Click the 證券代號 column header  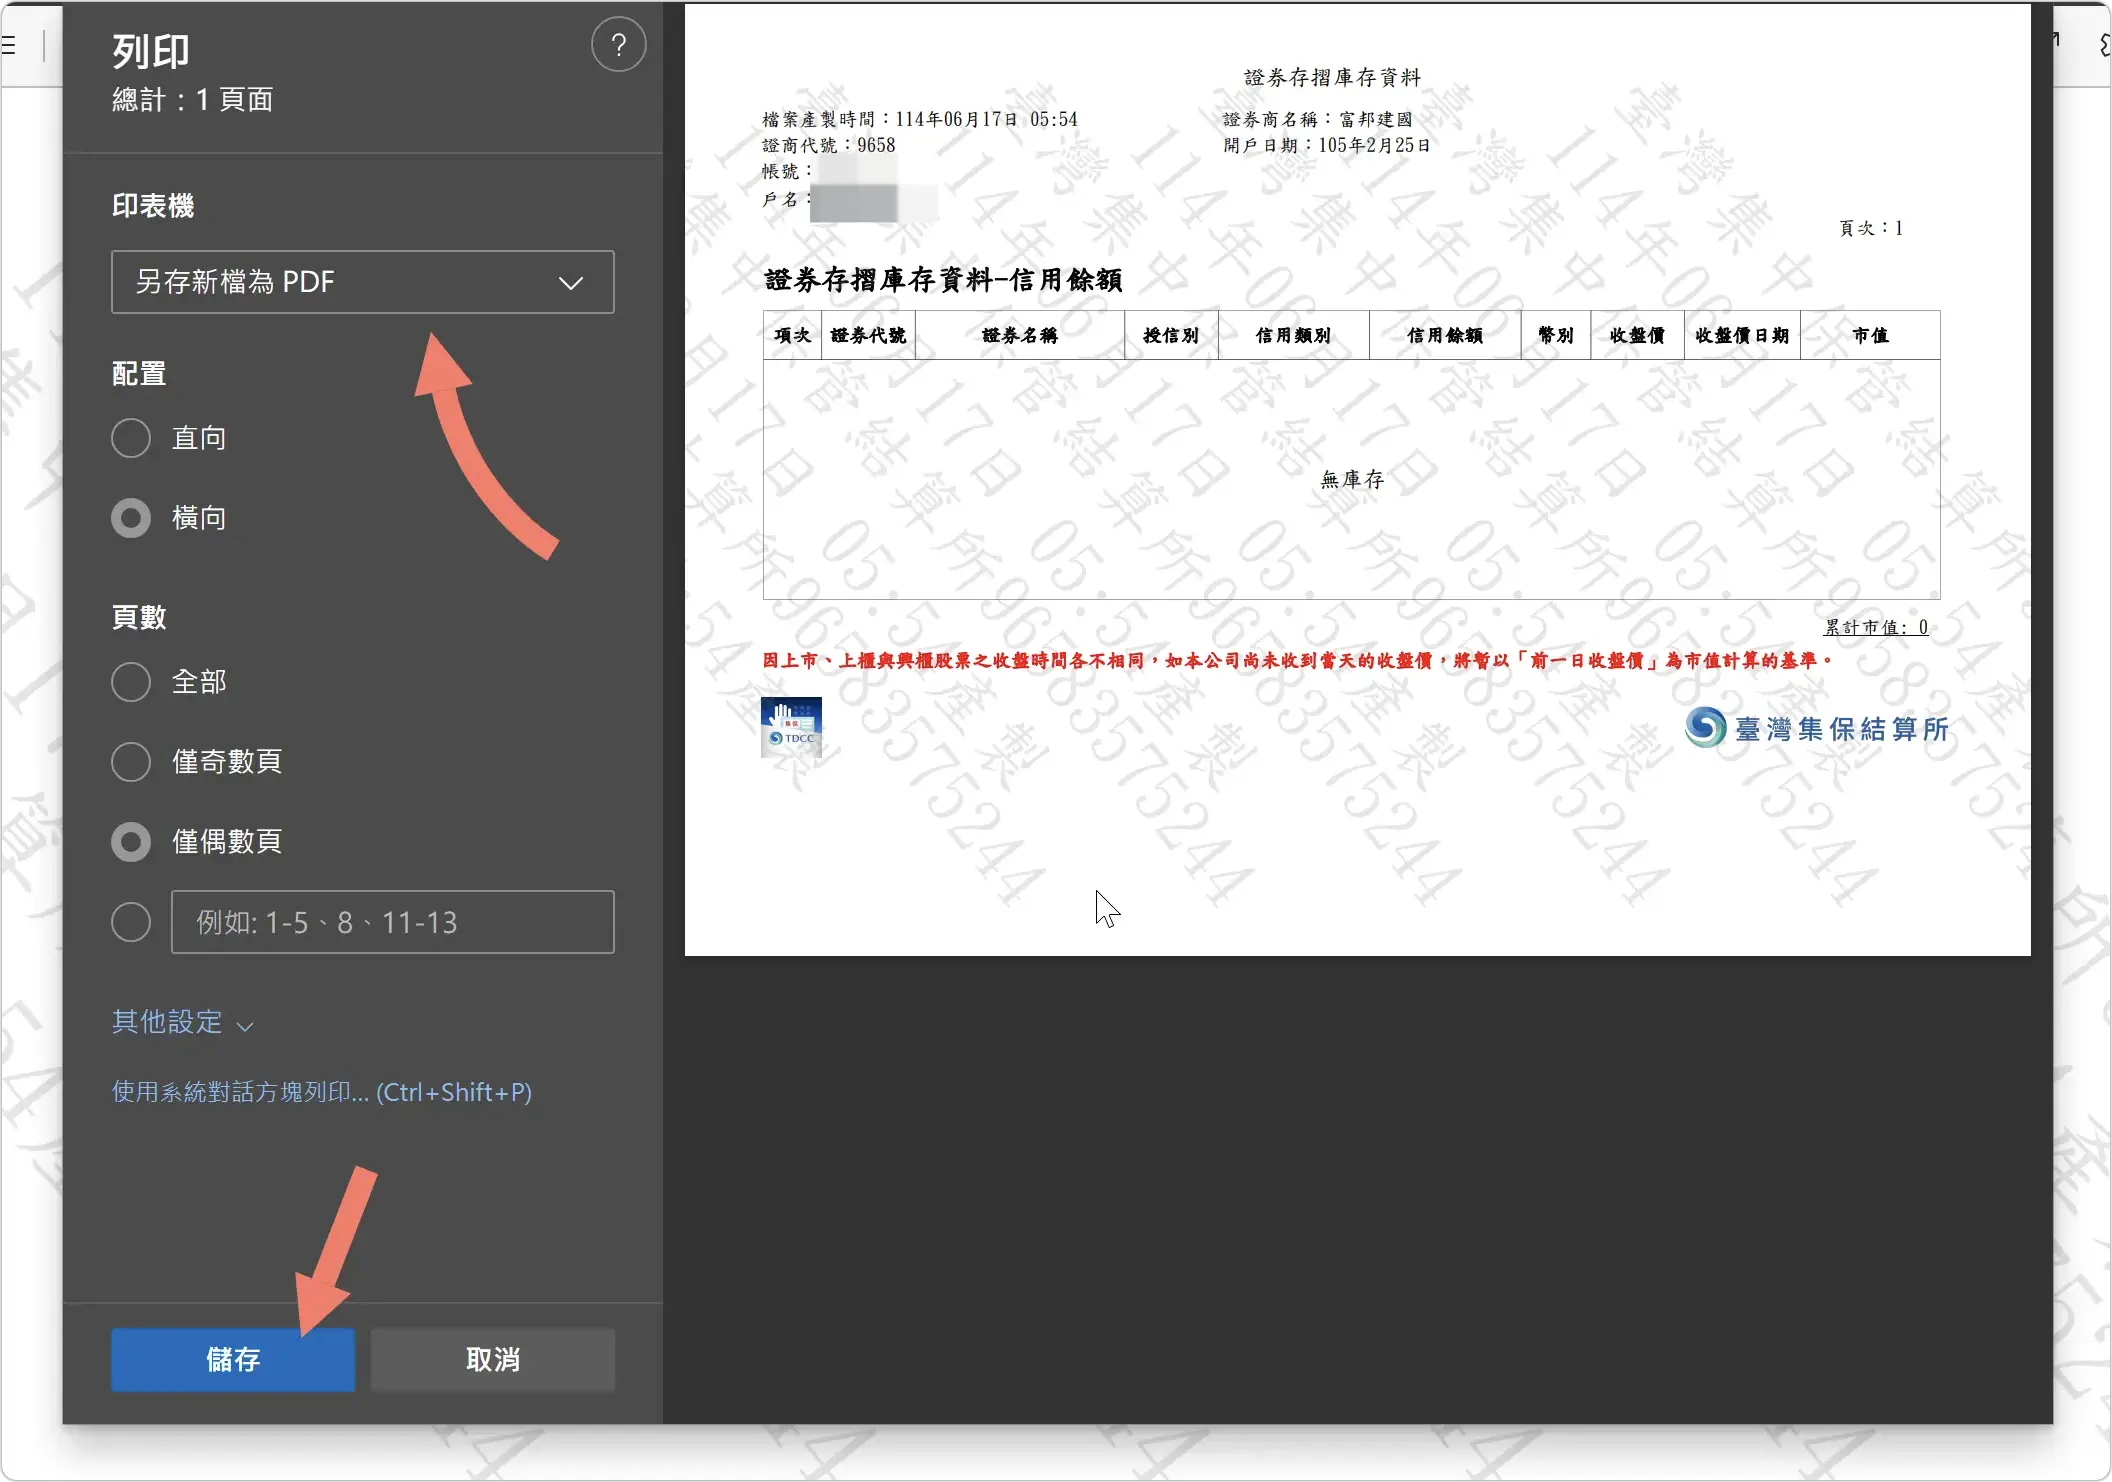(x=868, y=335)
